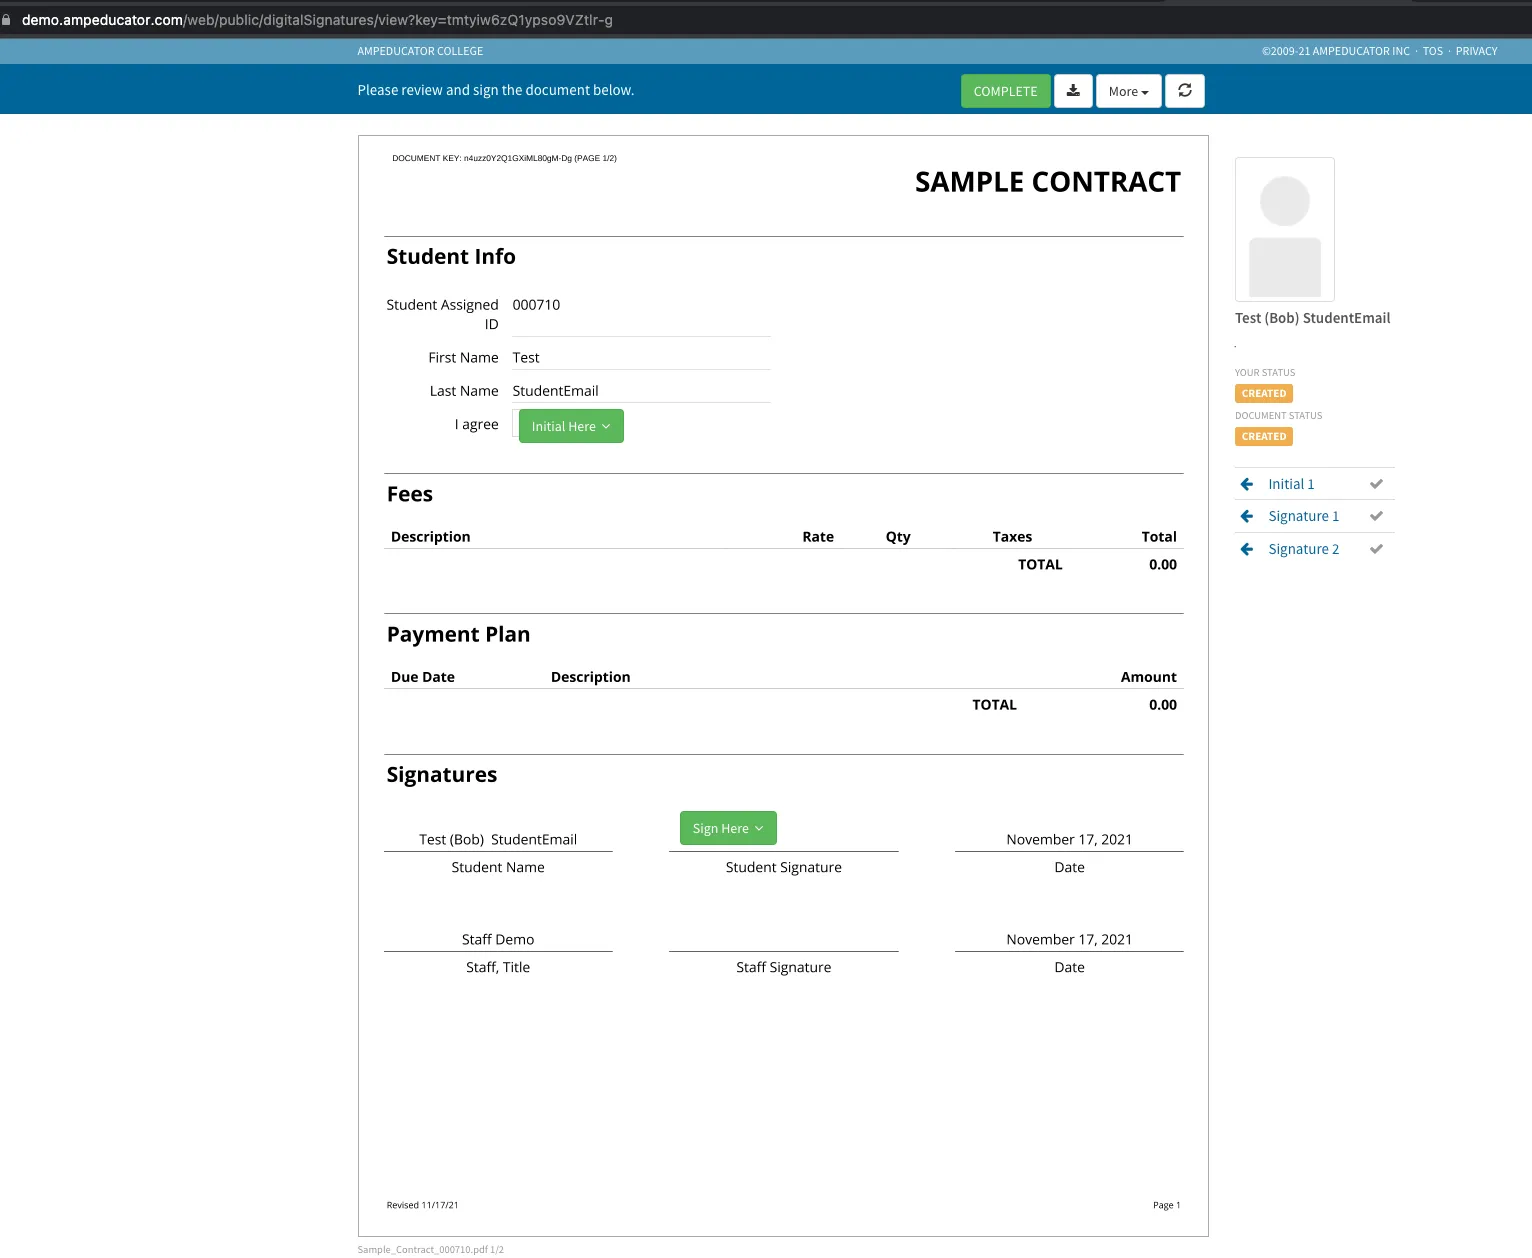The image size is (1532, 1258).
Task: Click the Staff Demo name text
Action: pos(498,939)
